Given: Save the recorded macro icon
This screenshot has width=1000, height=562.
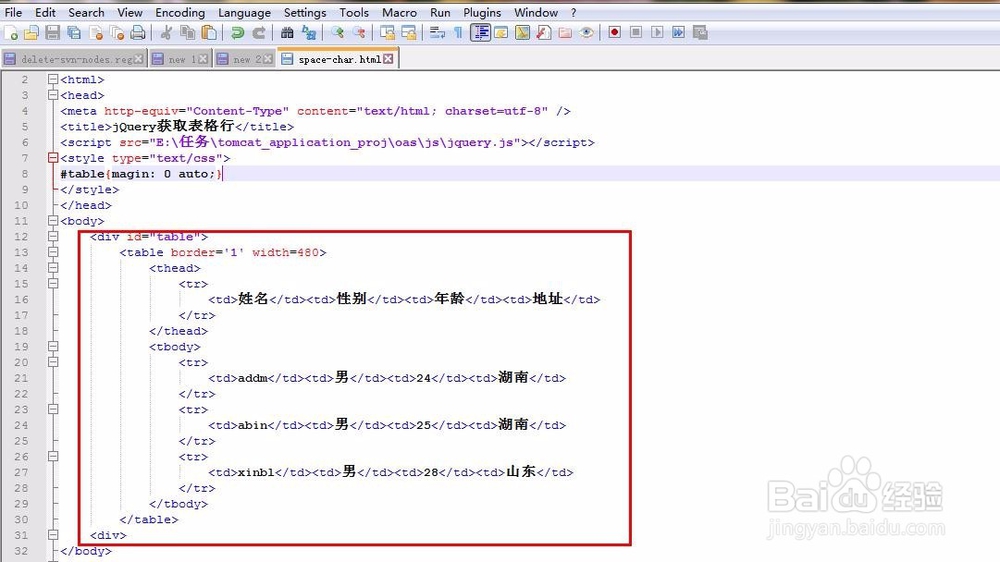Looking at the screenshot, I should [700, 33].
